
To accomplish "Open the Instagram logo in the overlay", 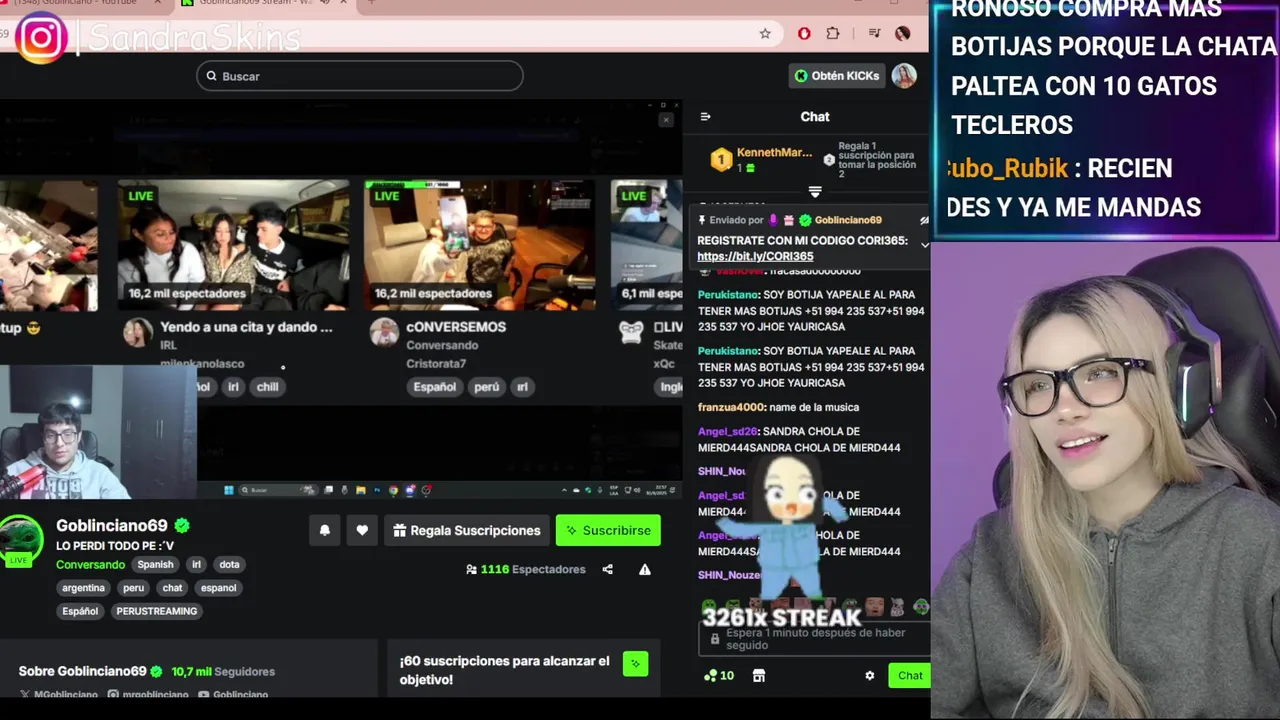I will tap(40, 38).
